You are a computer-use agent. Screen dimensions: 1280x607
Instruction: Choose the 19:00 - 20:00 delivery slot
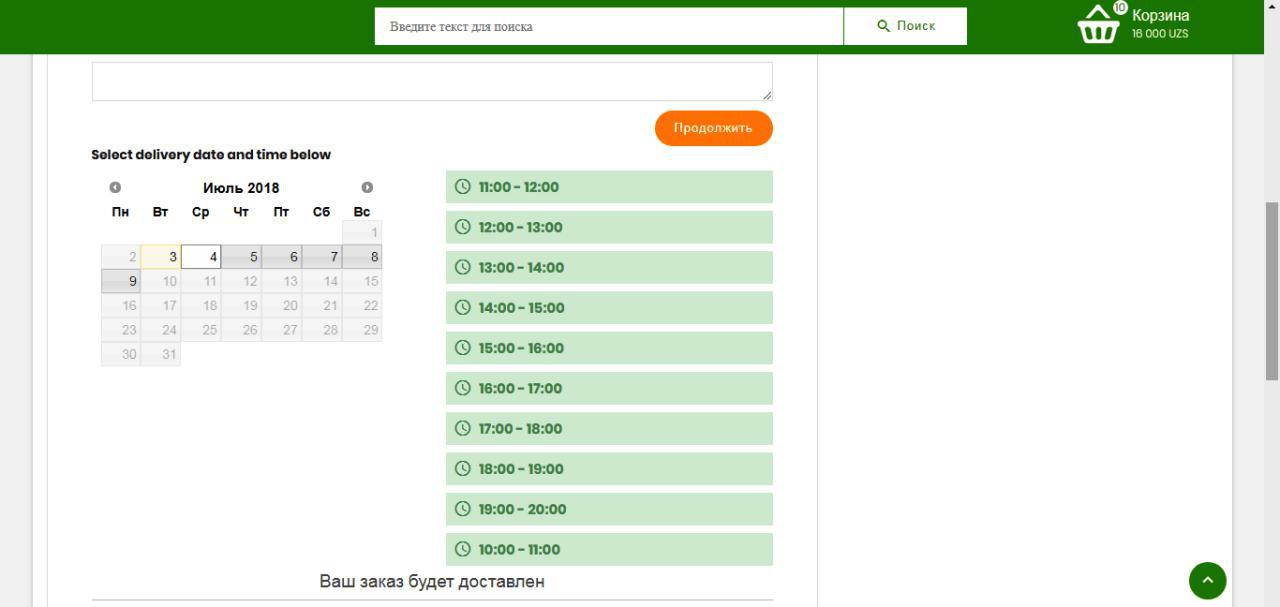(x=609, y=509)
